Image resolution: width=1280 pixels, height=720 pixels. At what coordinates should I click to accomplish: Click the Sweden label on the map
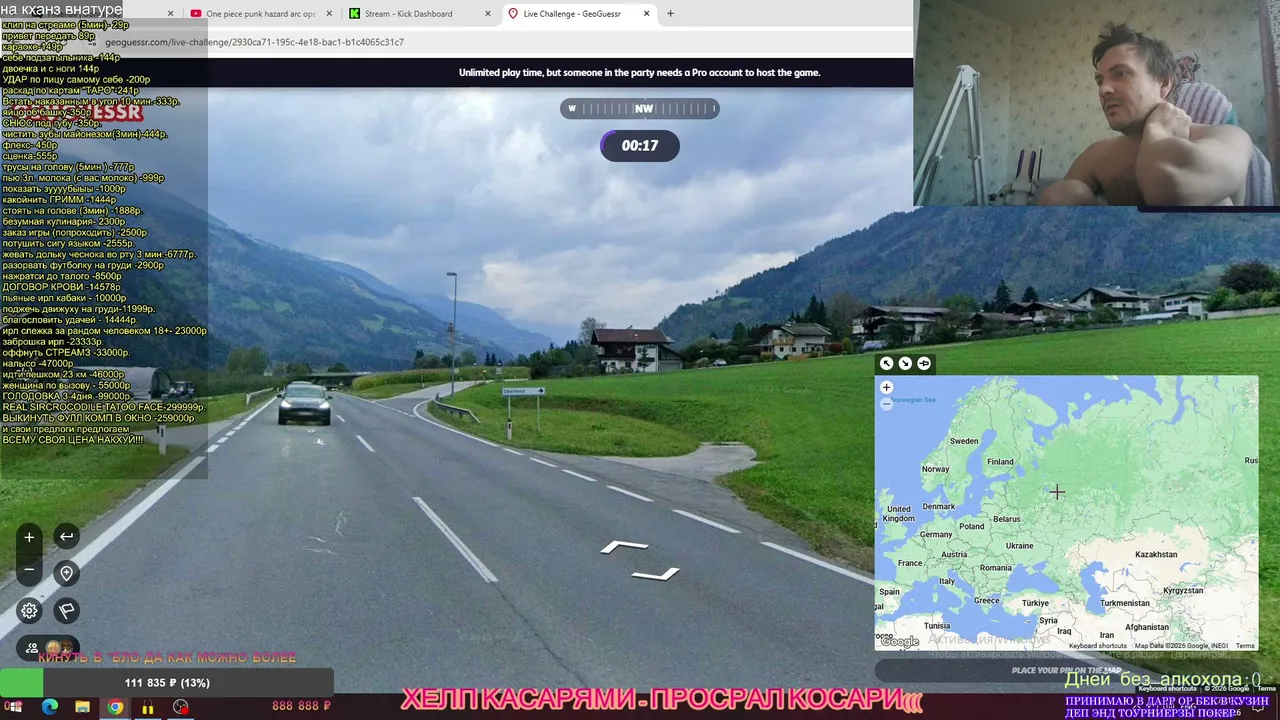point(964,441)
